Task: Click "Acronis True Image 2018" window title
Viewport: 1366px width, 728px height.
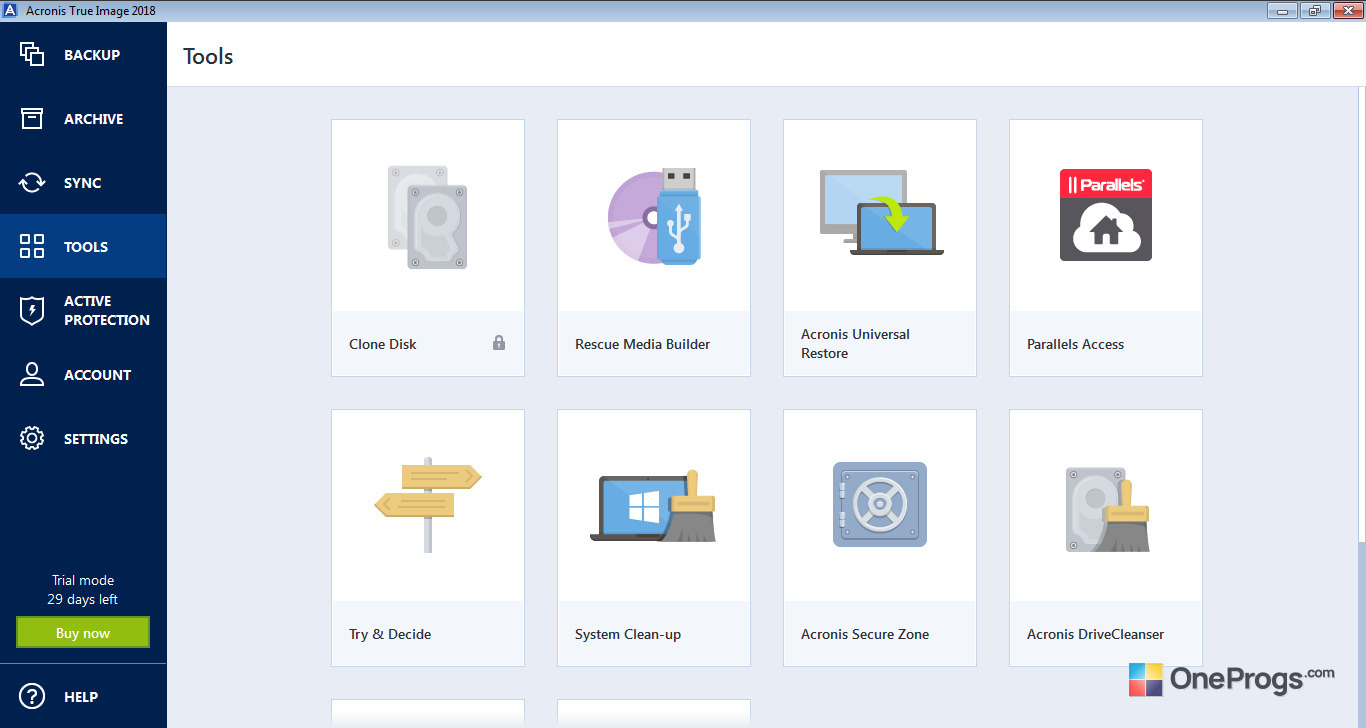Action: [x=91, y=10]
